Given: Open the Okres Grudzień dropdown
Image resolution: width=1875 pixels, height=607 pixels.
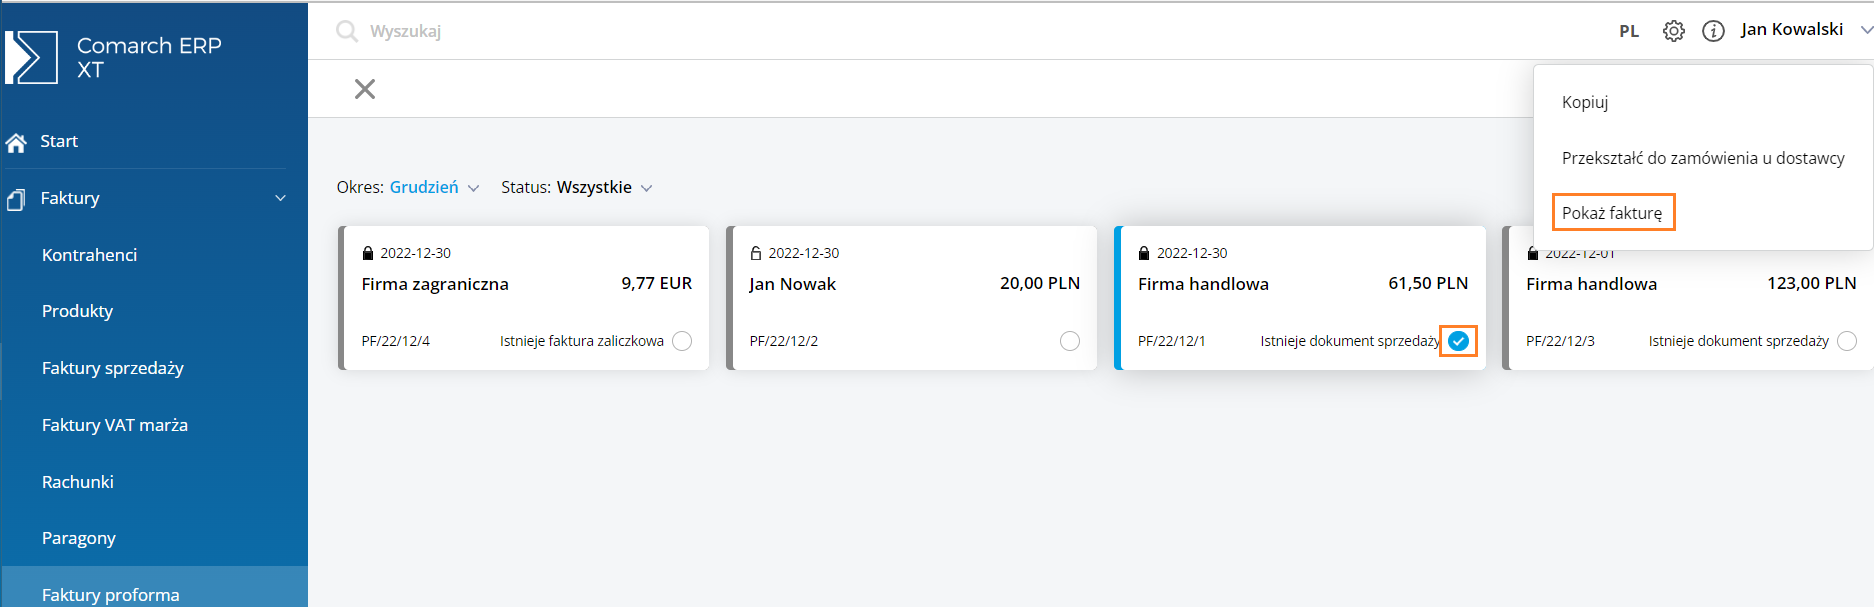Looking at the screenshot, I should coord(434,187).
